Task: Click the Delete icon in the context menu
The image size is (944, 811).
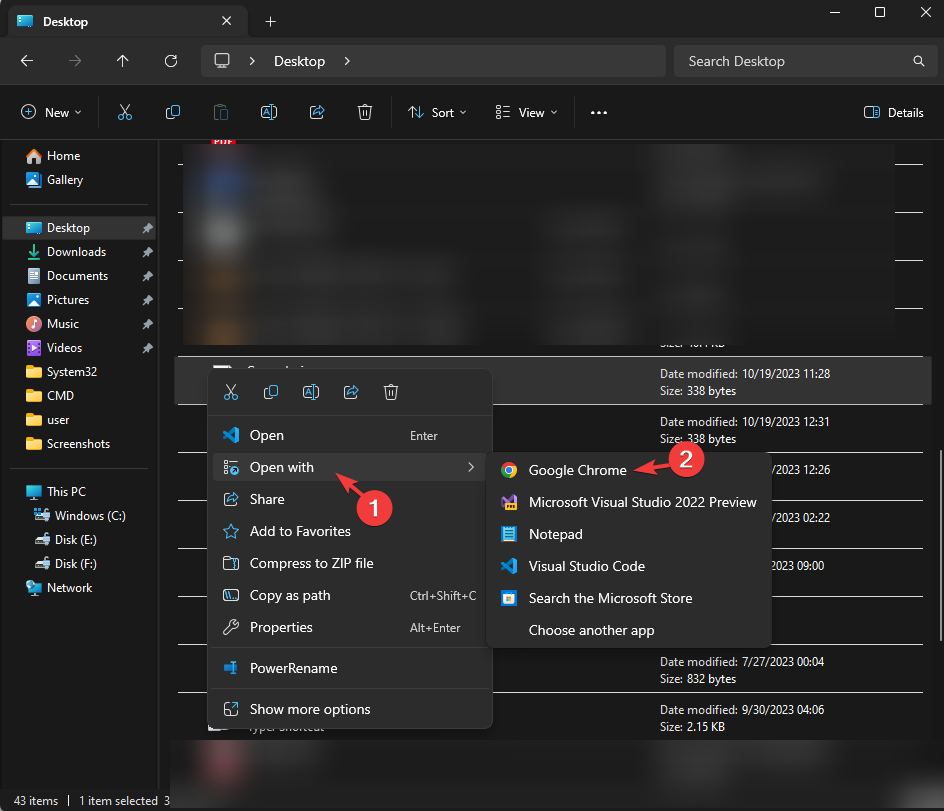Action: click(x=391, y=392)
